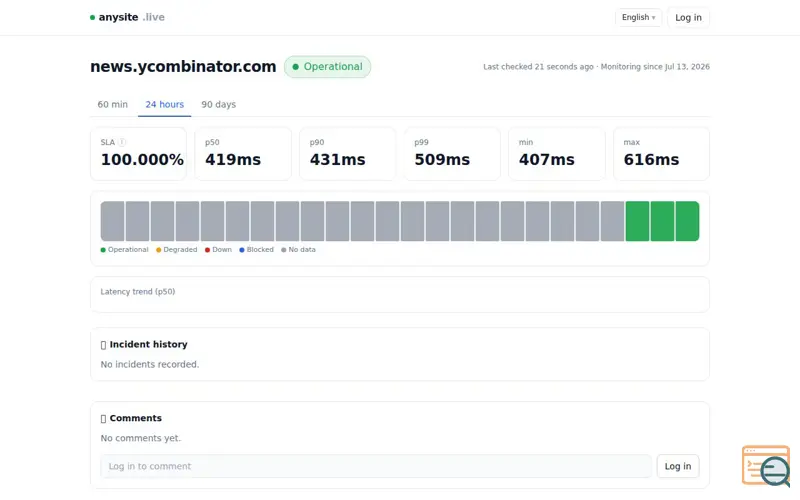Click the anysite.live logo
Image resolution: width=800 pixels, height=500 pixels.
click(x=127, y=17)
